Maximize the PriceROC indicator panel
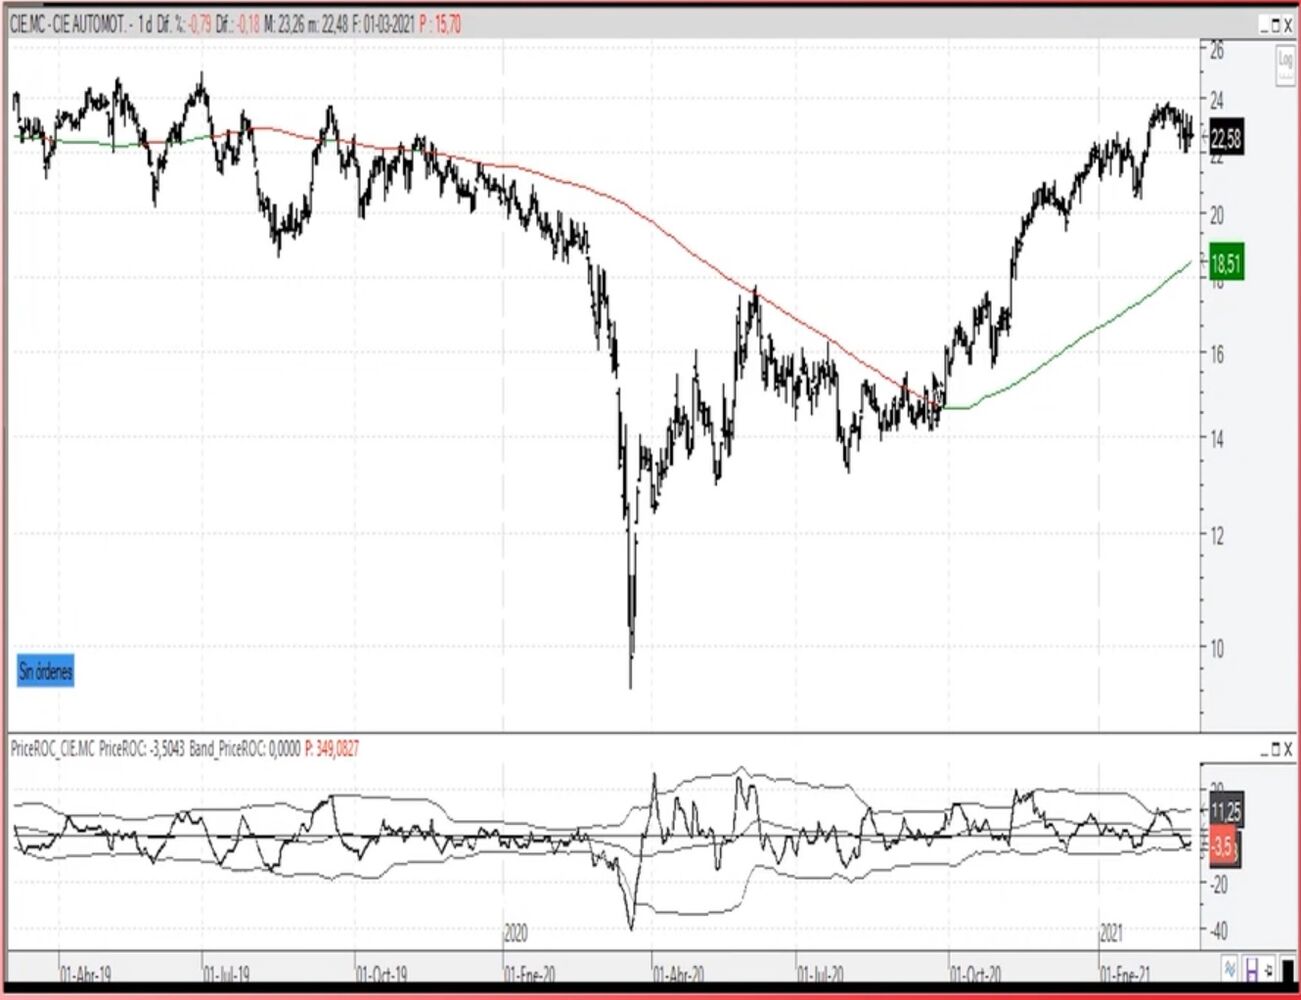Viewport: 1301px width, 1000px height. [1276, 749]
